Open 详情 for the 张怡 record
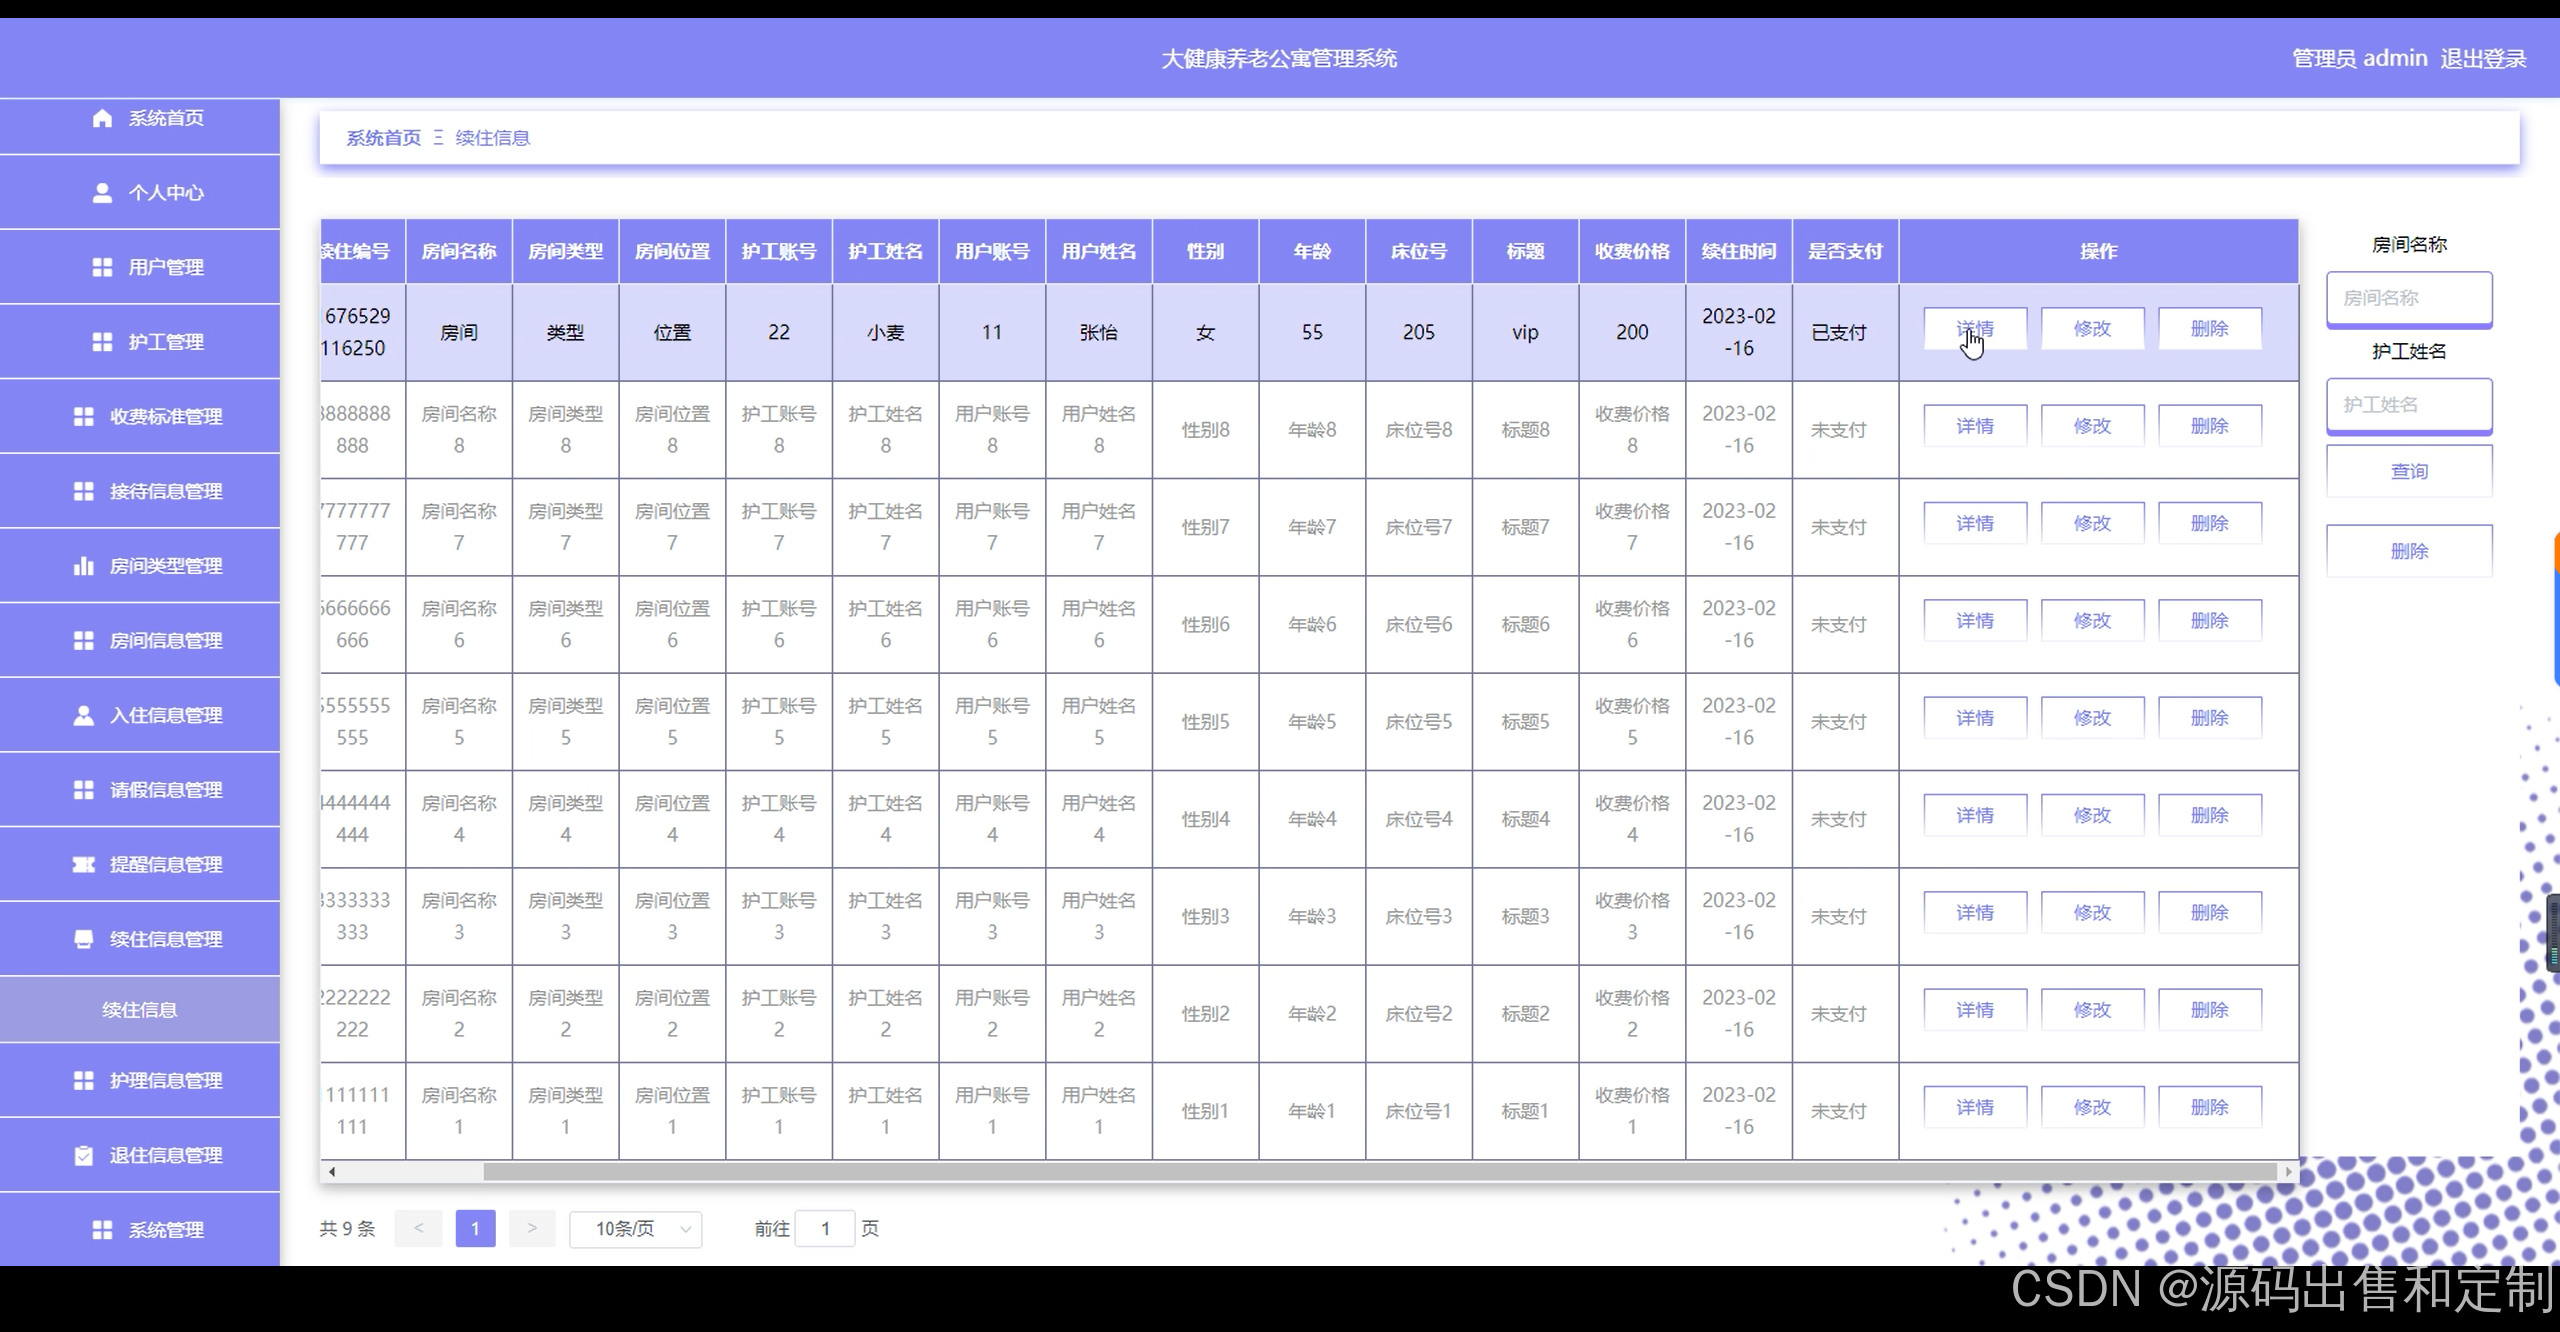This screenshot has height=1332, width=2560. (1975, 328)
